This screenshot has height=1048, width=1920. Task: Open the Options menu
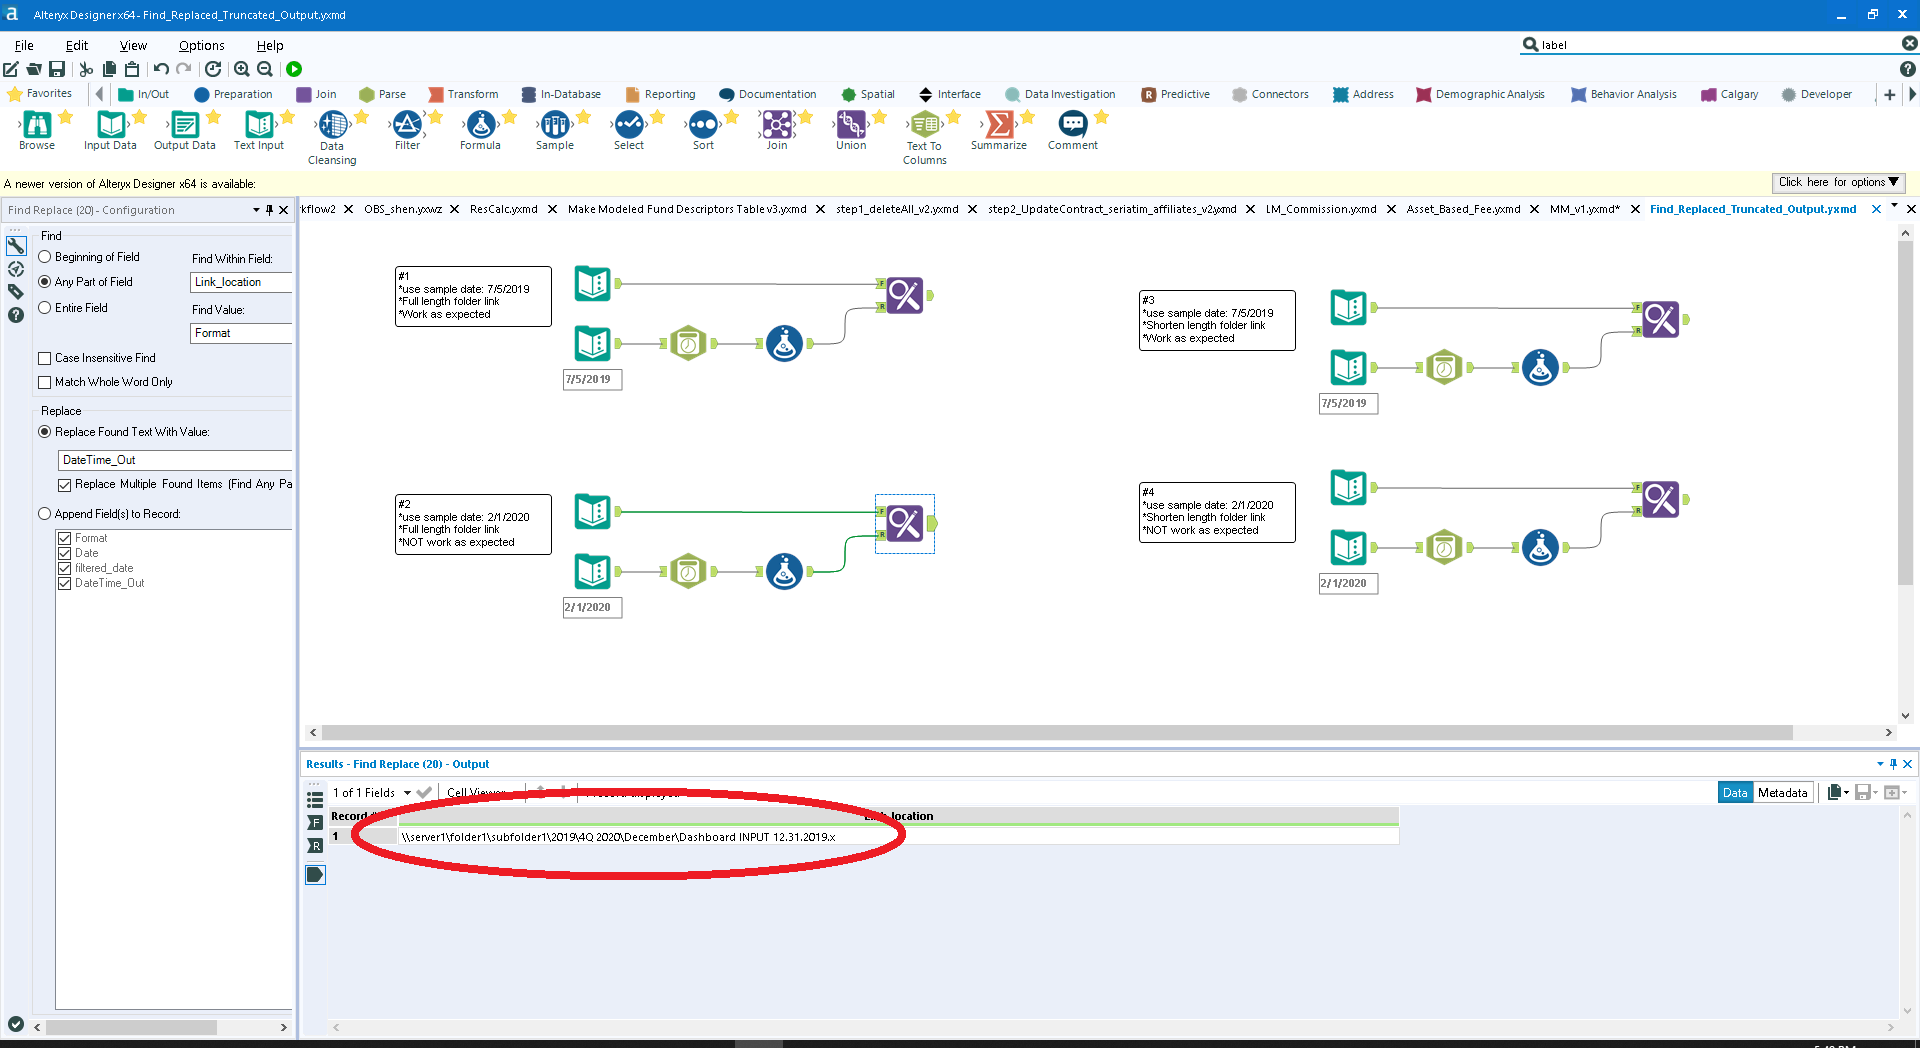click(201, 45)
